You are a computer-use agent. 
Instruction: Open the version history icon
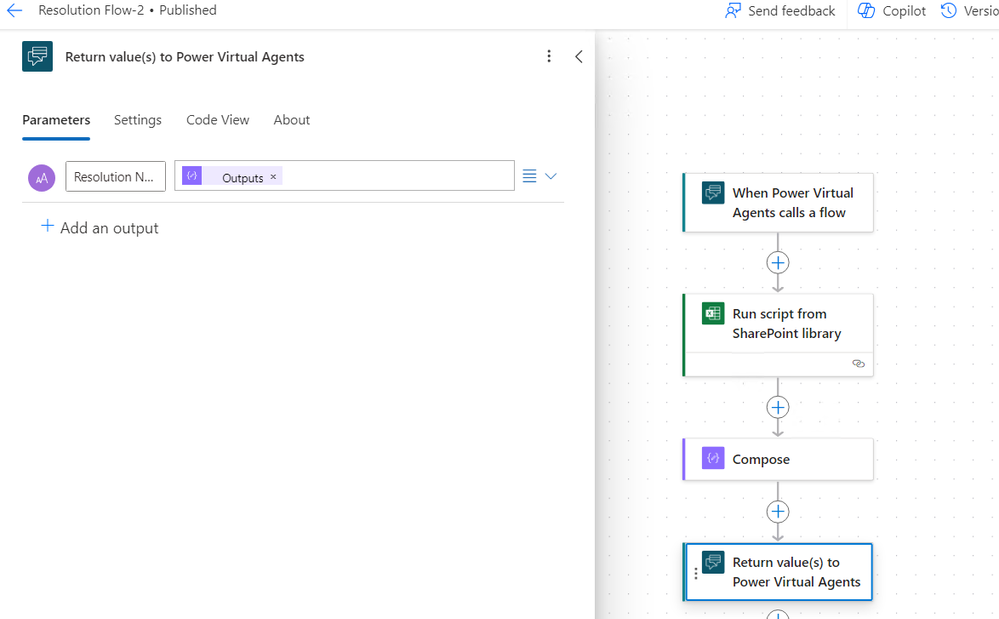949,11
